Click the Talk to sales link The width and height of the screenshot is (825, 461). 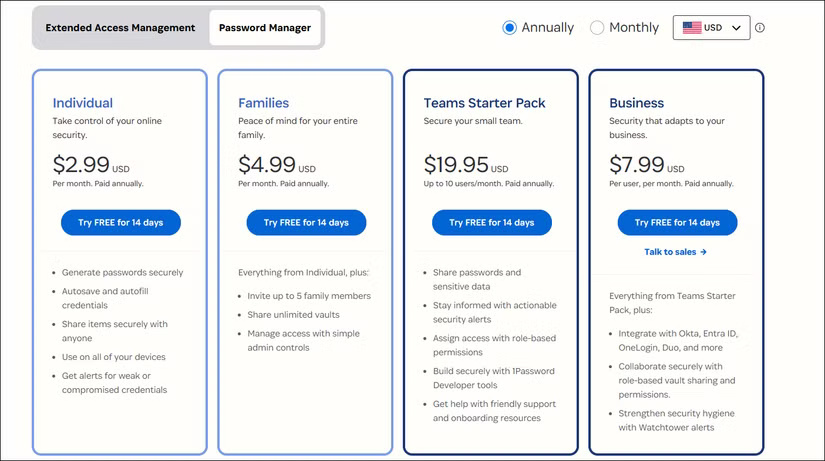(670, 252)
